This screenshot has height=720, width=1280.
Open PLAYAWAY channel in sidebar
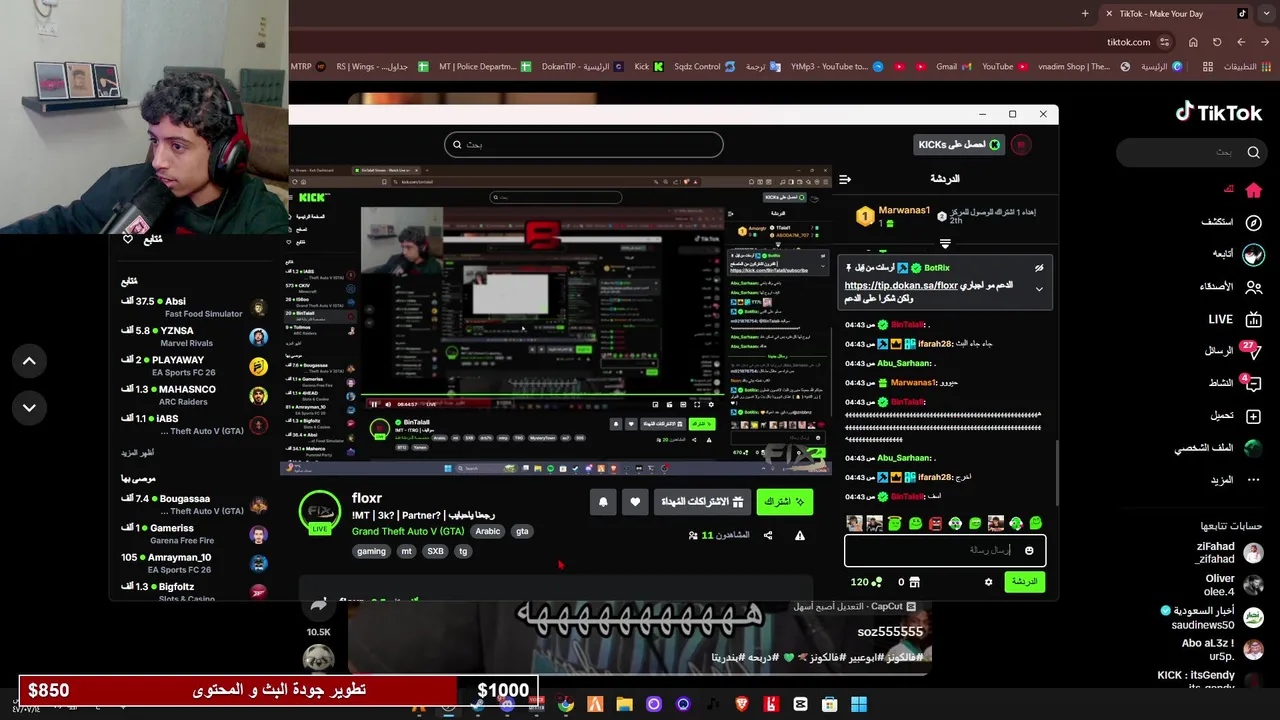pyautogui.click(x=194, y=366)
